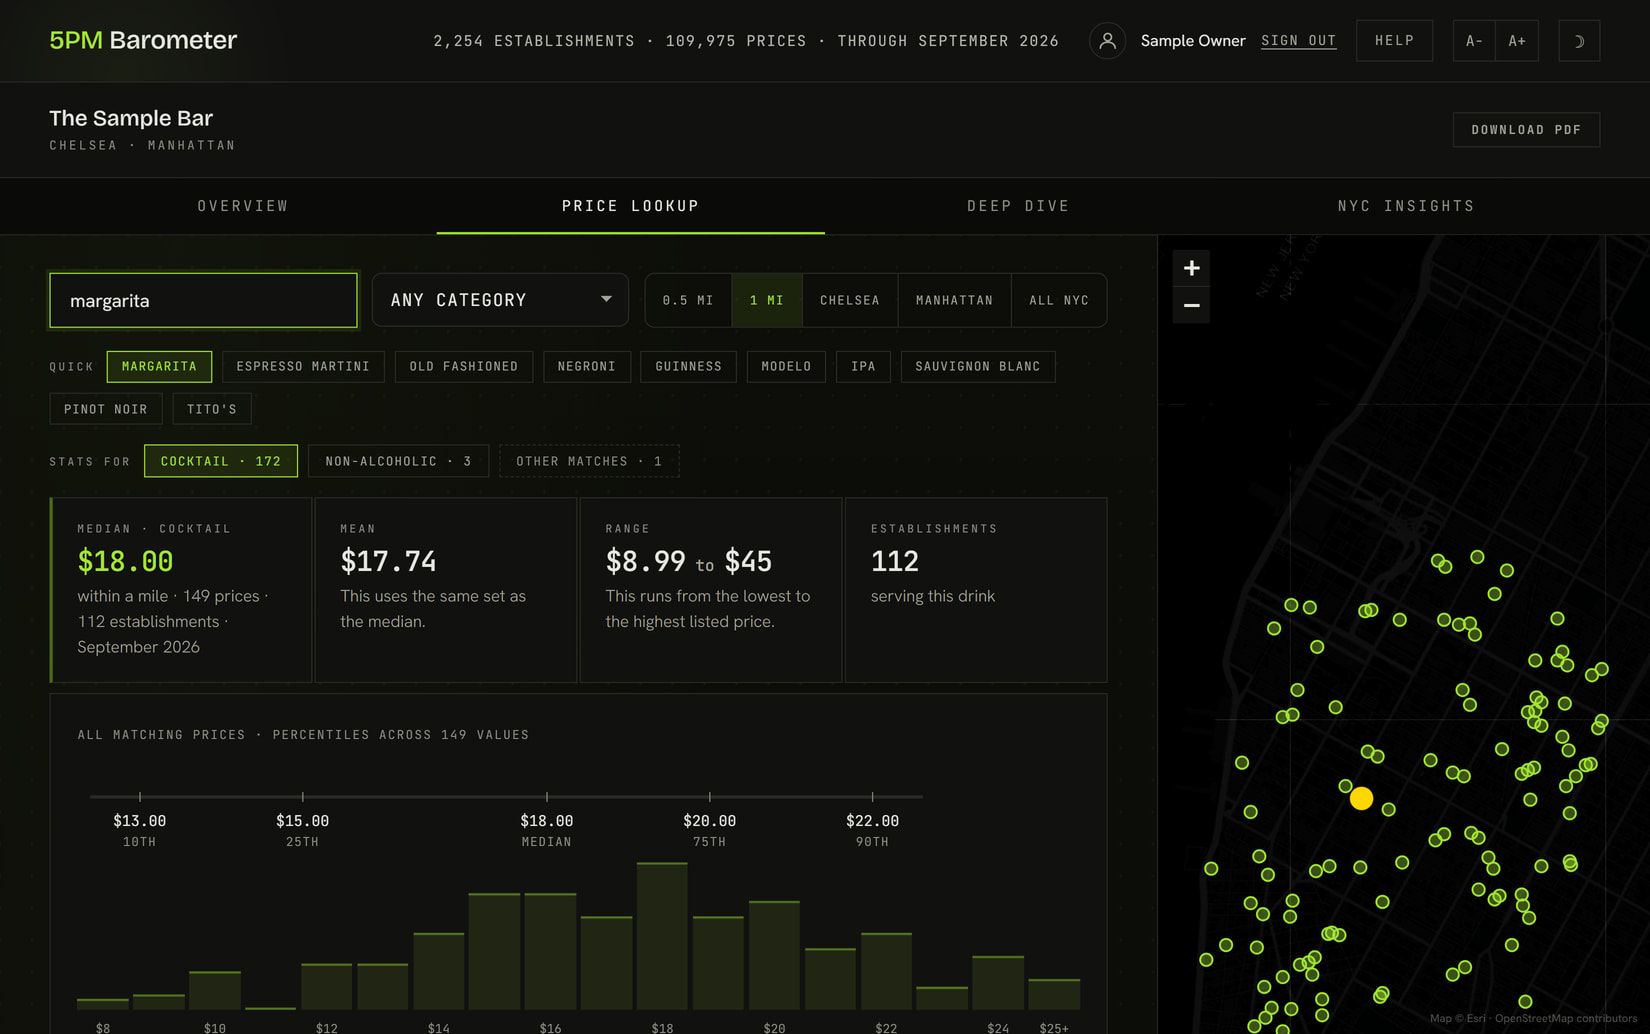Click the $25+ histogram bar
1650x1034 pixels.
pos(1054,994)
